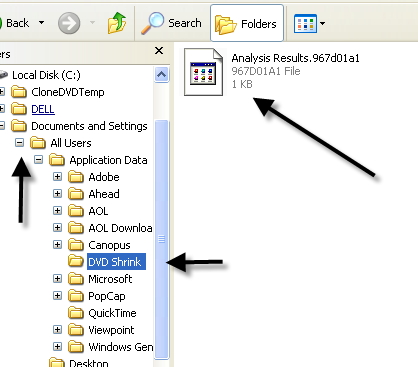Select the Microsoft folder
This screenshot has height=367, width=418.
(110, 279)
